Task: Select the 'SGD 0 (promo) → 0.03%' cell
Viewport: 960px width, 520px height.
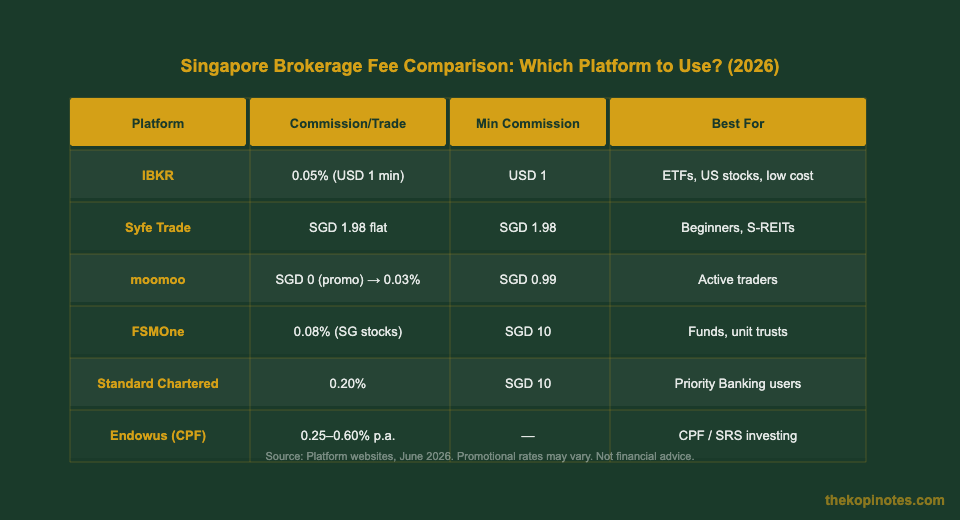Action: 348,280
